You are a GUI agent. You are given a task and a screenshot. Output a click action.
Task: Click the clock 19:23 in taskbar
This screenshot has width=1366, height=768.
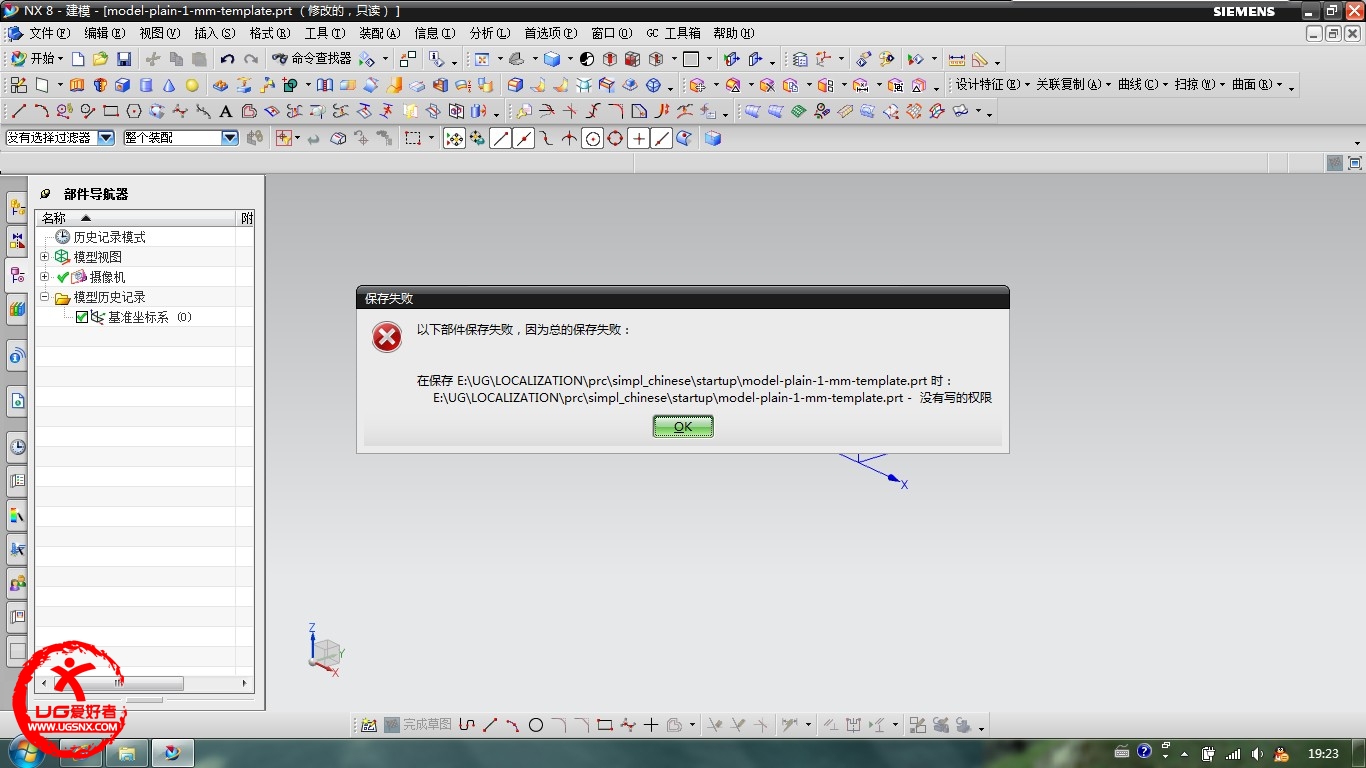coord(1323,753)
